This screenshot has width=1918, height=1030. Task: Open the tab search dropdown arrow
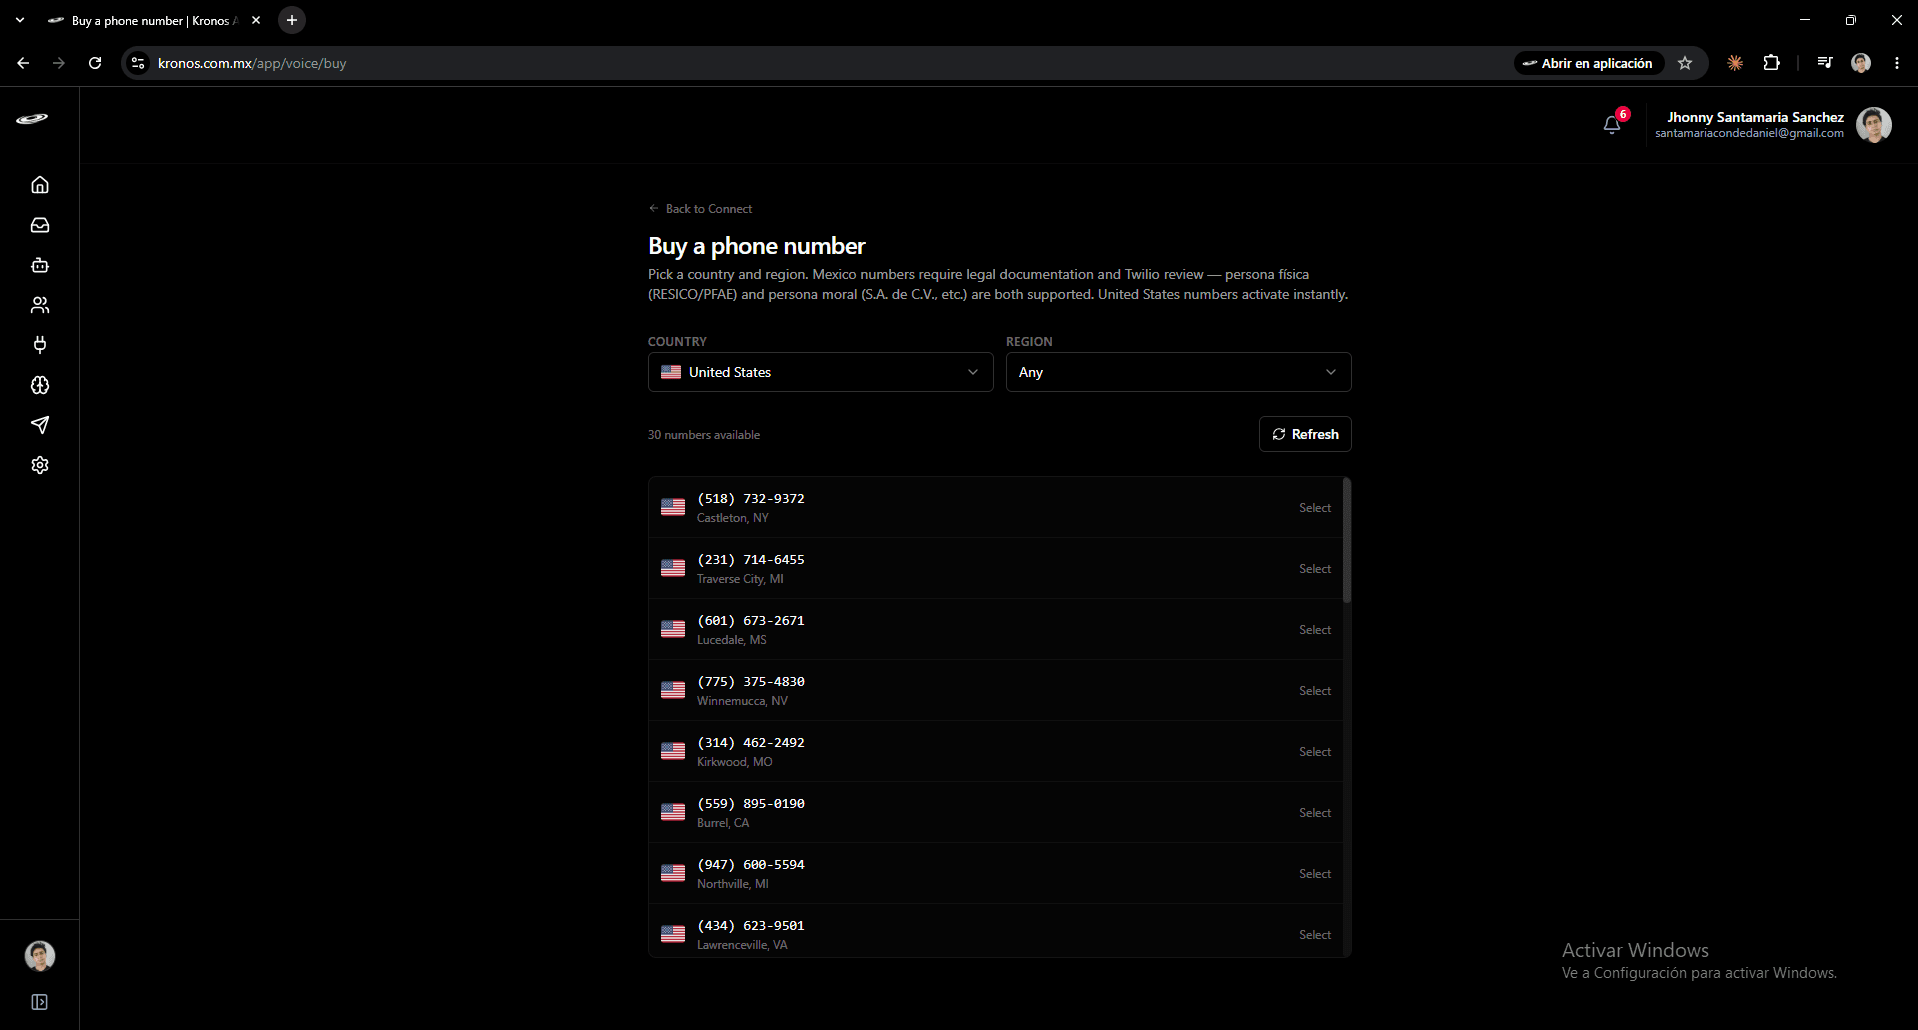click(x=20, y=20)
